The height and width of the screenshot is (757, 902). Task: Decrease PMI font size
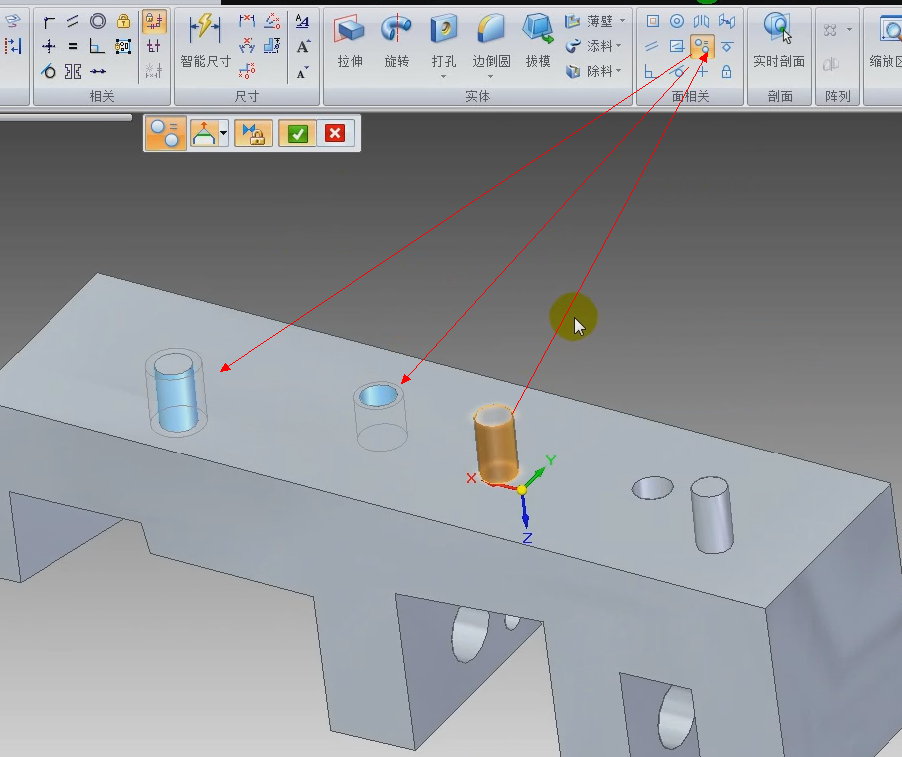click(x=303, y=72)
